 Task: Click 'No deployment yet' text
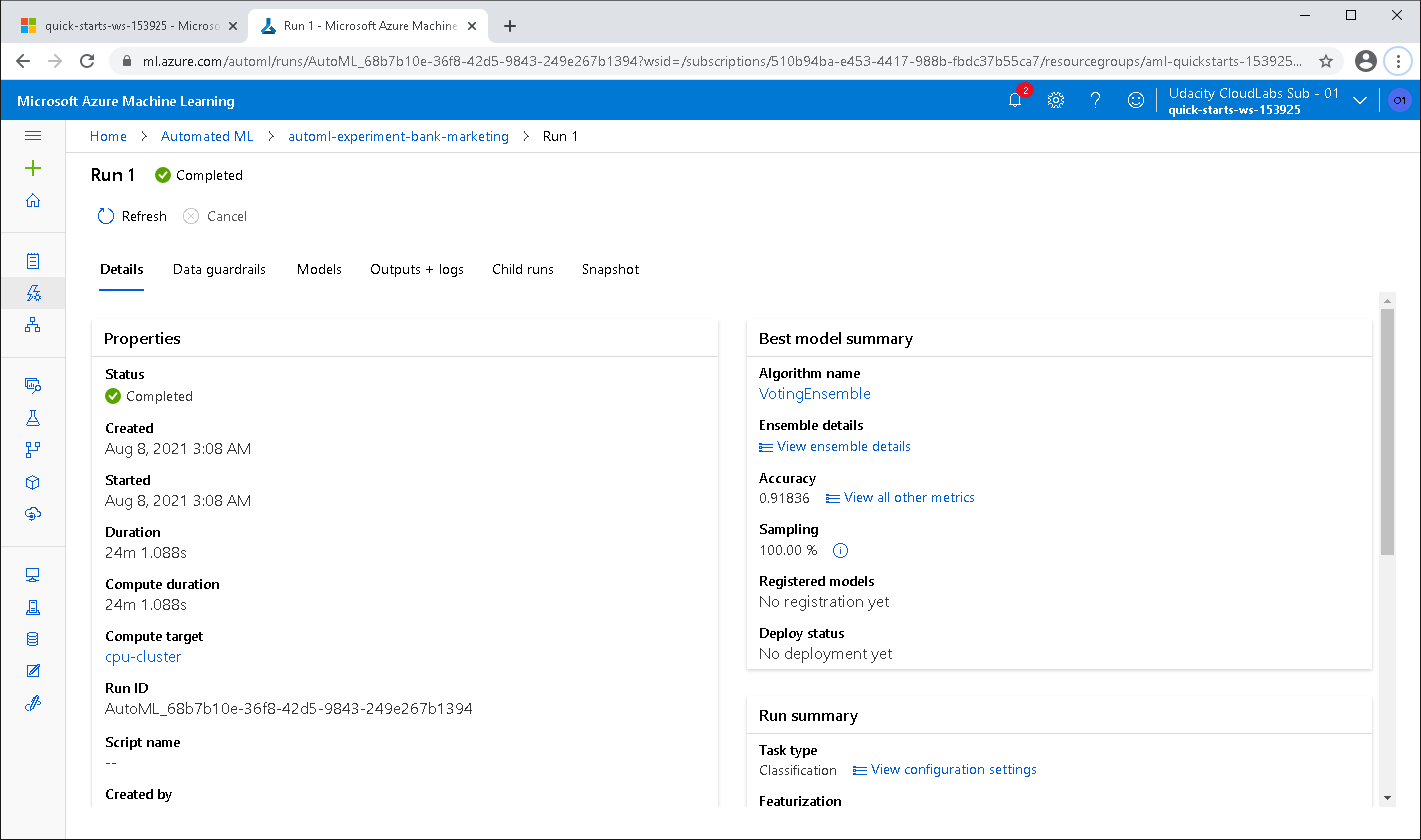click(x=826, y=654)
